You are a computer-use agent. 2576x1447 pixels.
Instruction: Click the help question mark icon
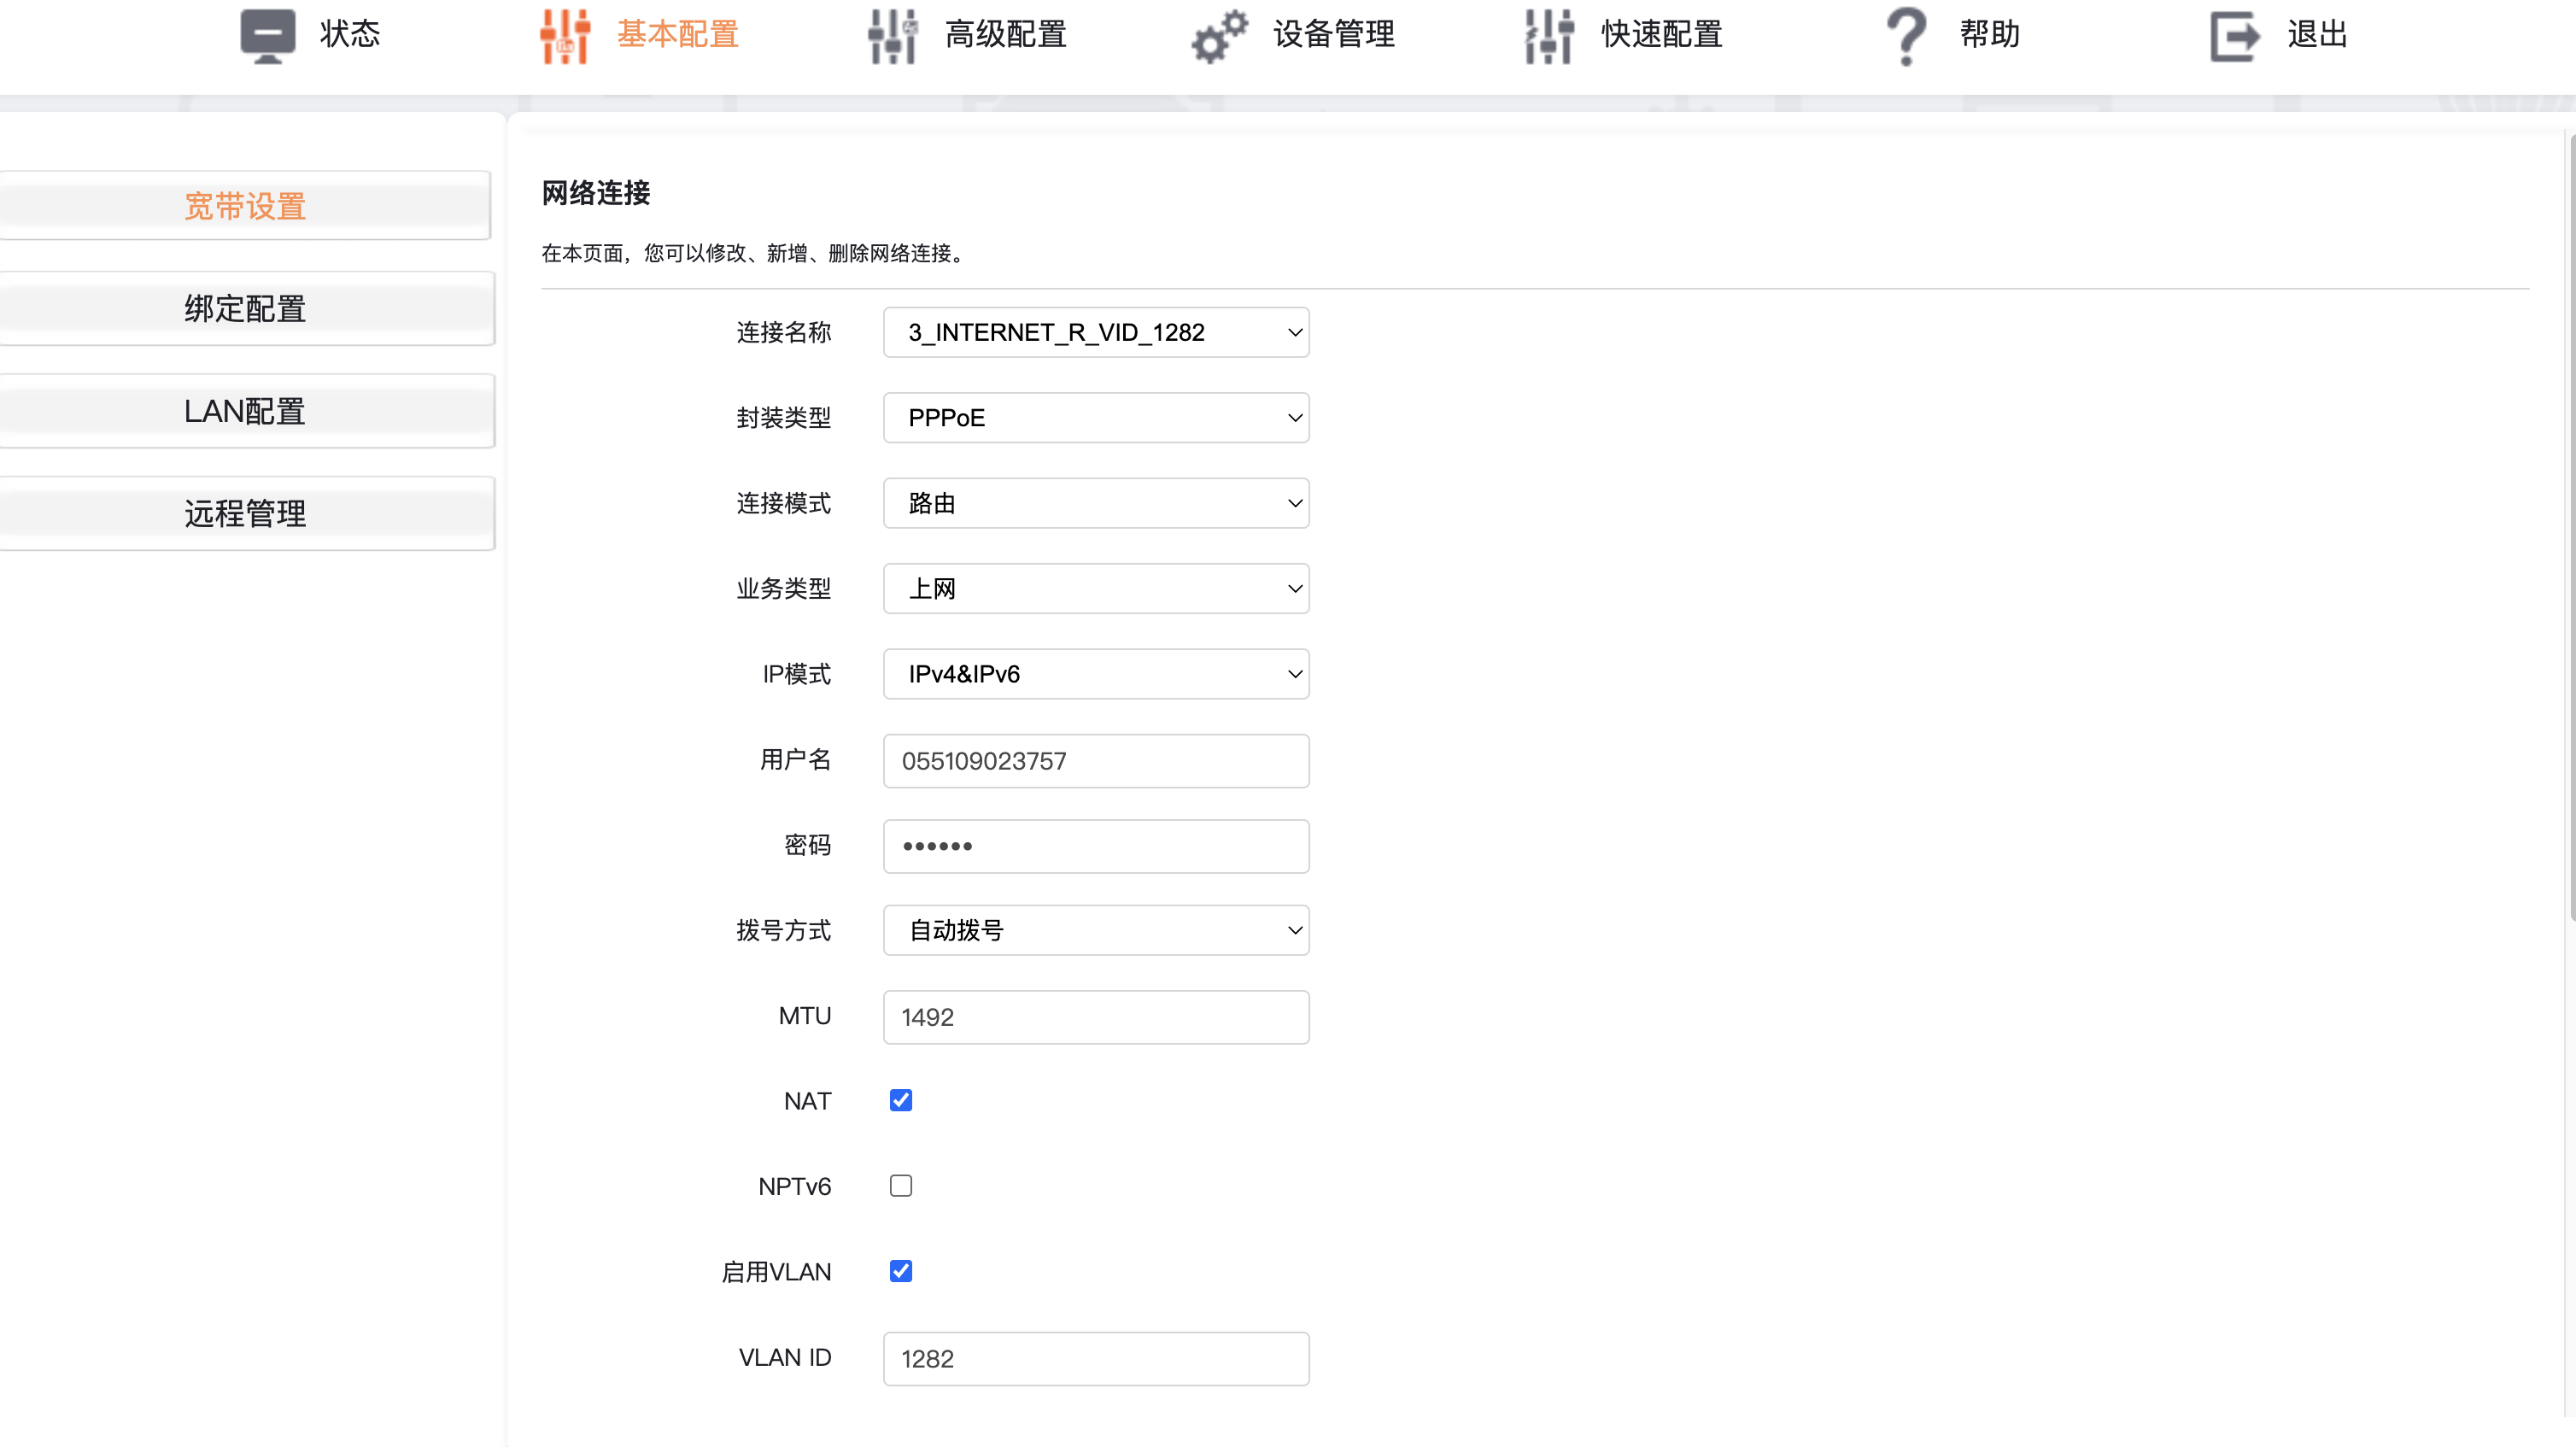point(1906,36)
